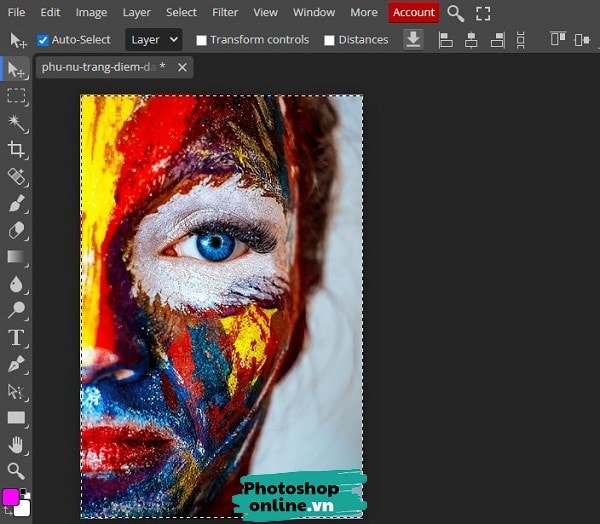Screen dimensions: 600x524
Task: Select the Move tool in the toolbar
Action: (x=16, y=69)
